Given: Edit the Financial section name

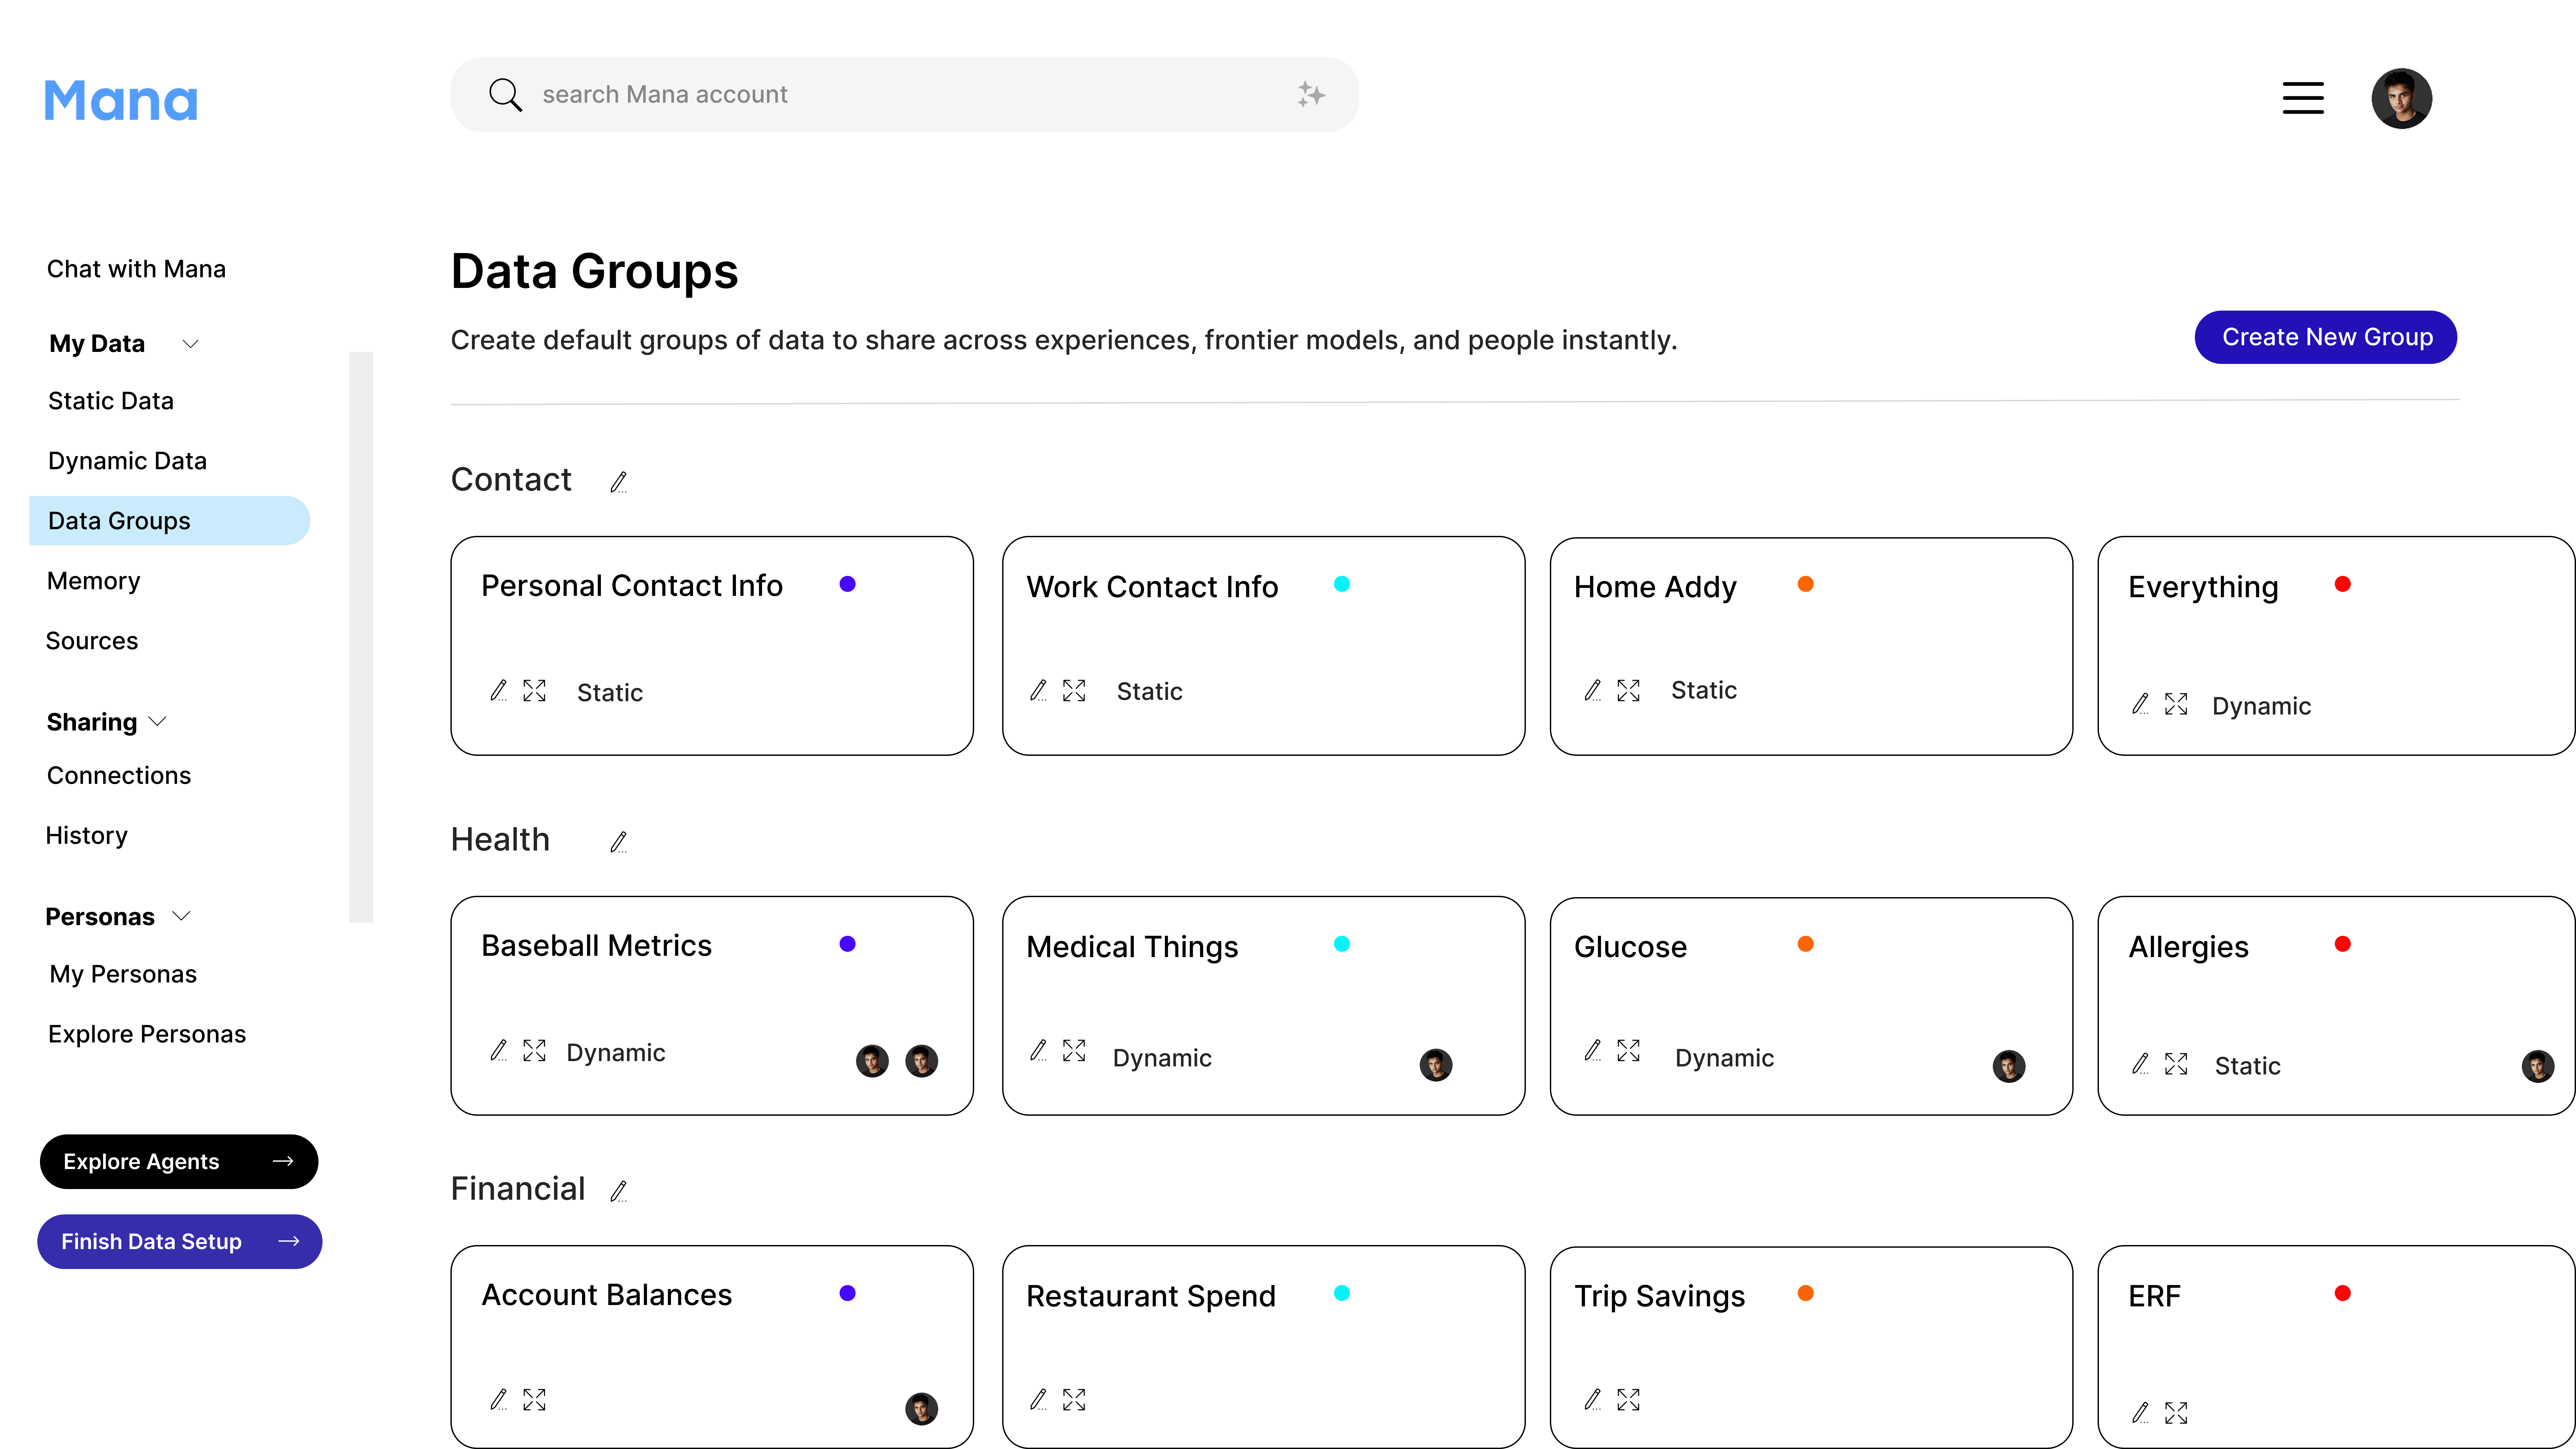Looking at the screenshot, I should point(619,1191).
